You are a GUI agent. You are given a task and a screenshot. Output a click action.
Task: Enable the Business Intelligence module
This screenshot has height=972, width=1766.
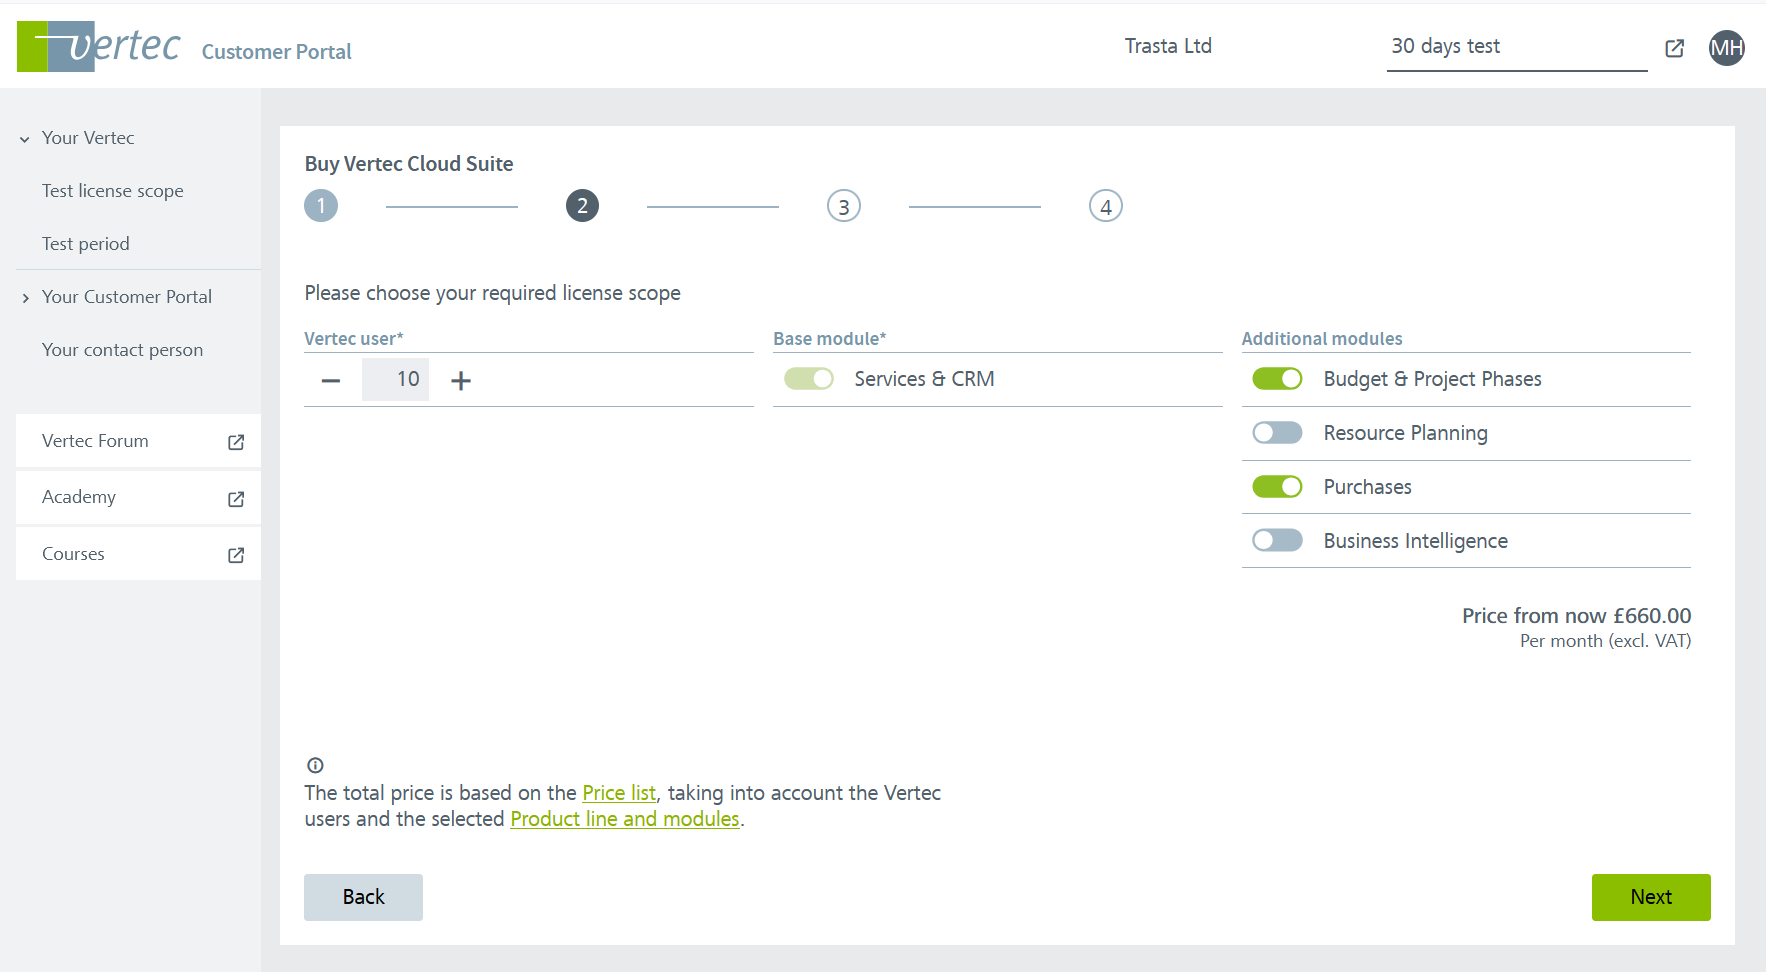[x=1277, y=541]
